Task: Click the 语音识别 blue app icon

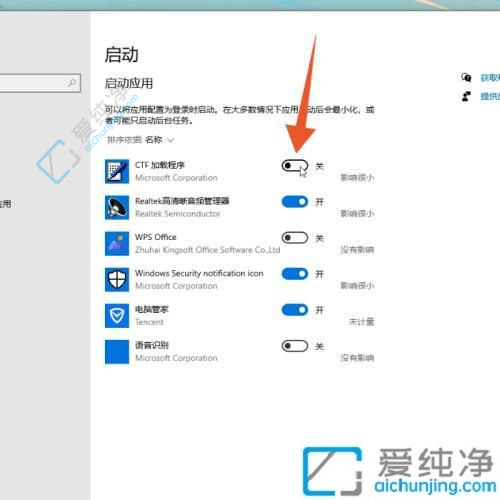Action: tap(117, 352)
